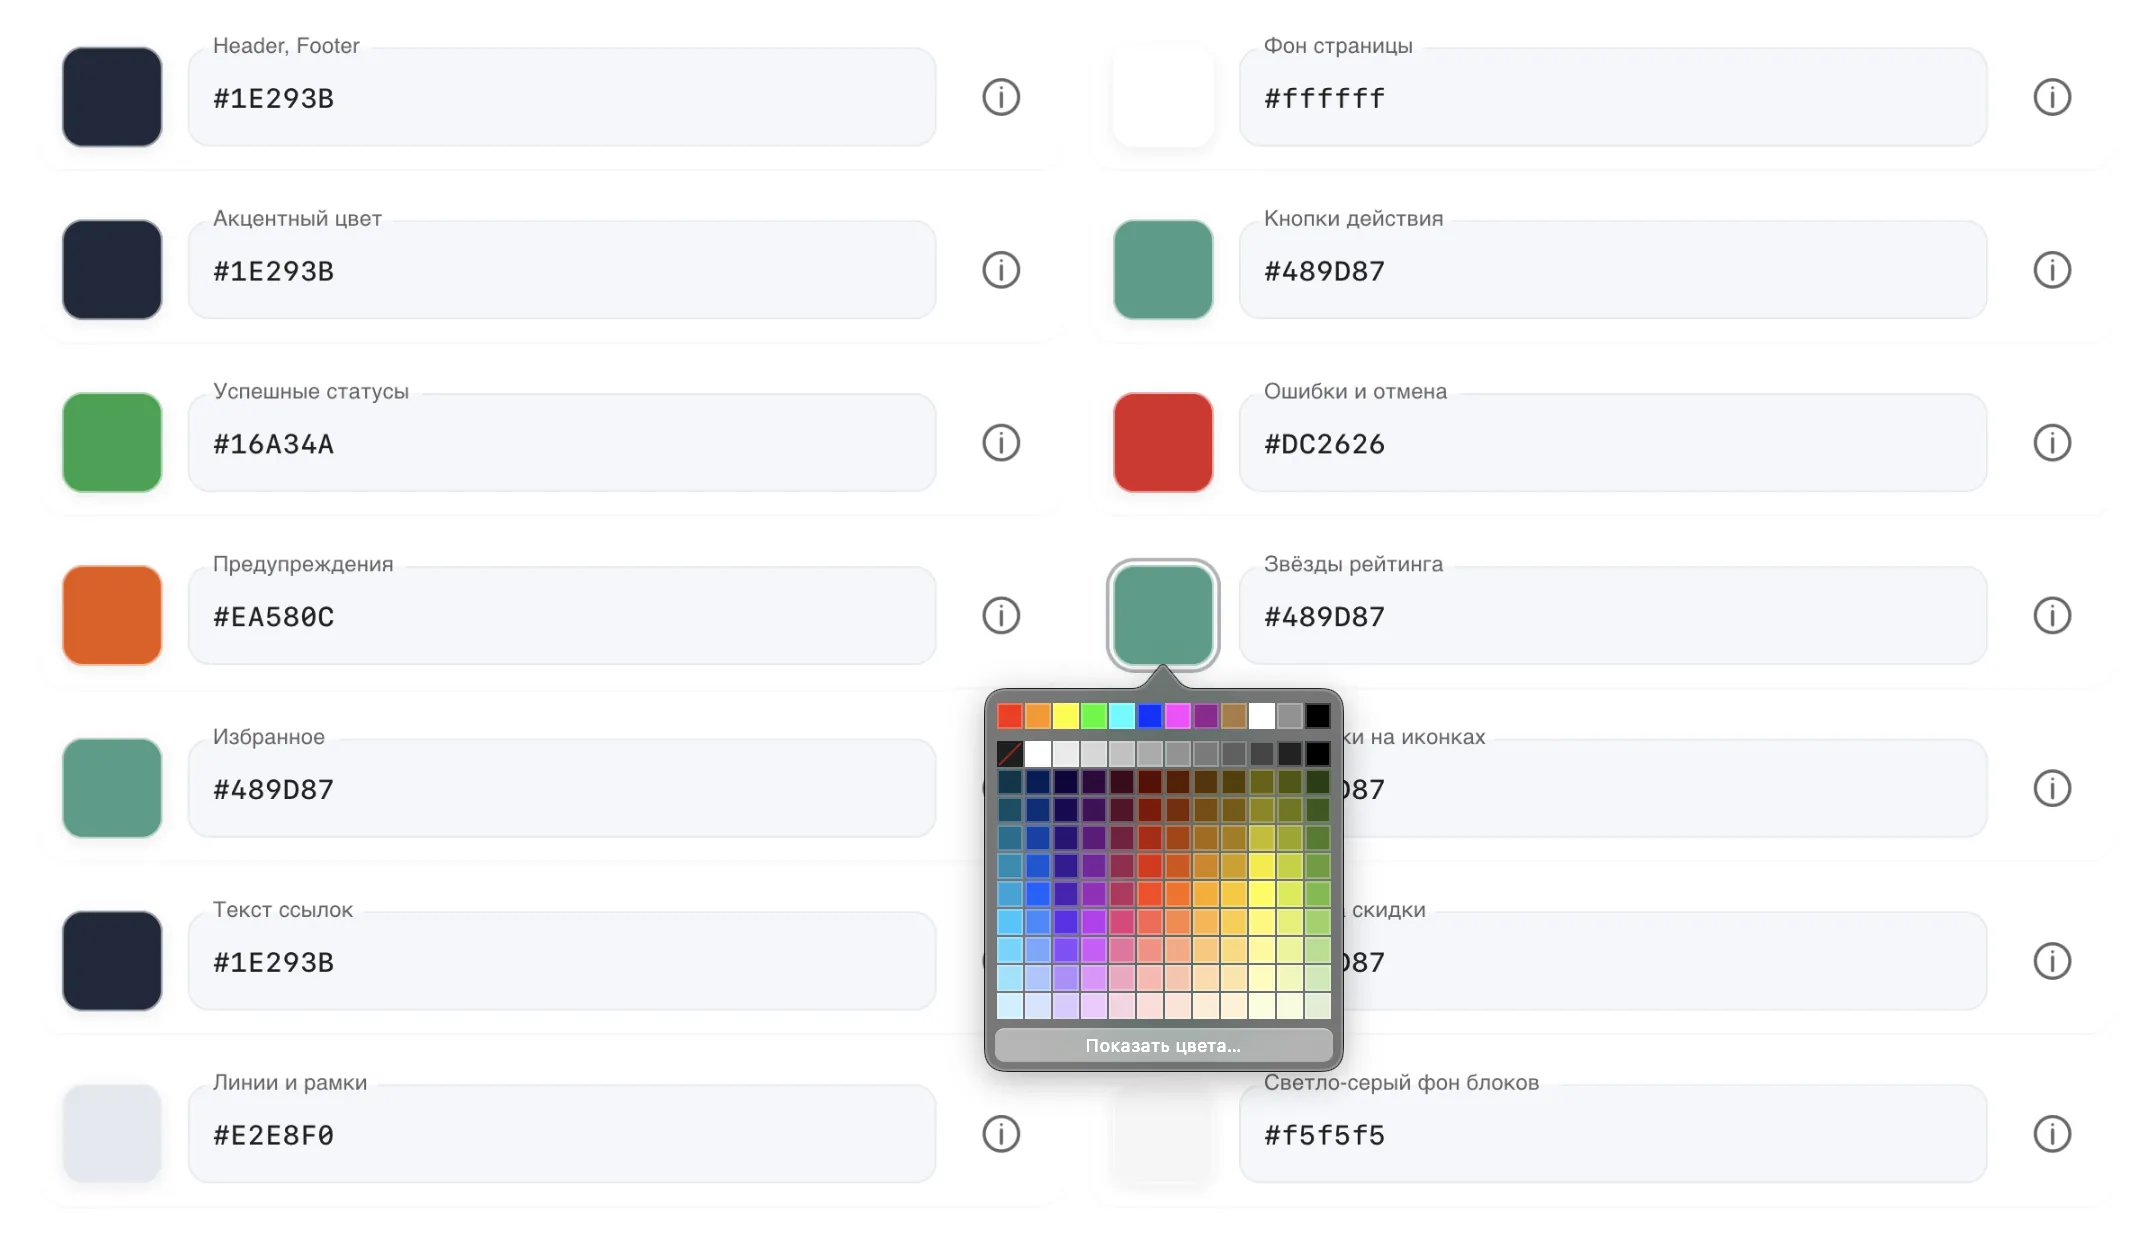Image resolution: width=2142 pixels, height=1235 pixels.
Task: Edit Ошибки и отмена value #DC2626
Action: 1613,443
